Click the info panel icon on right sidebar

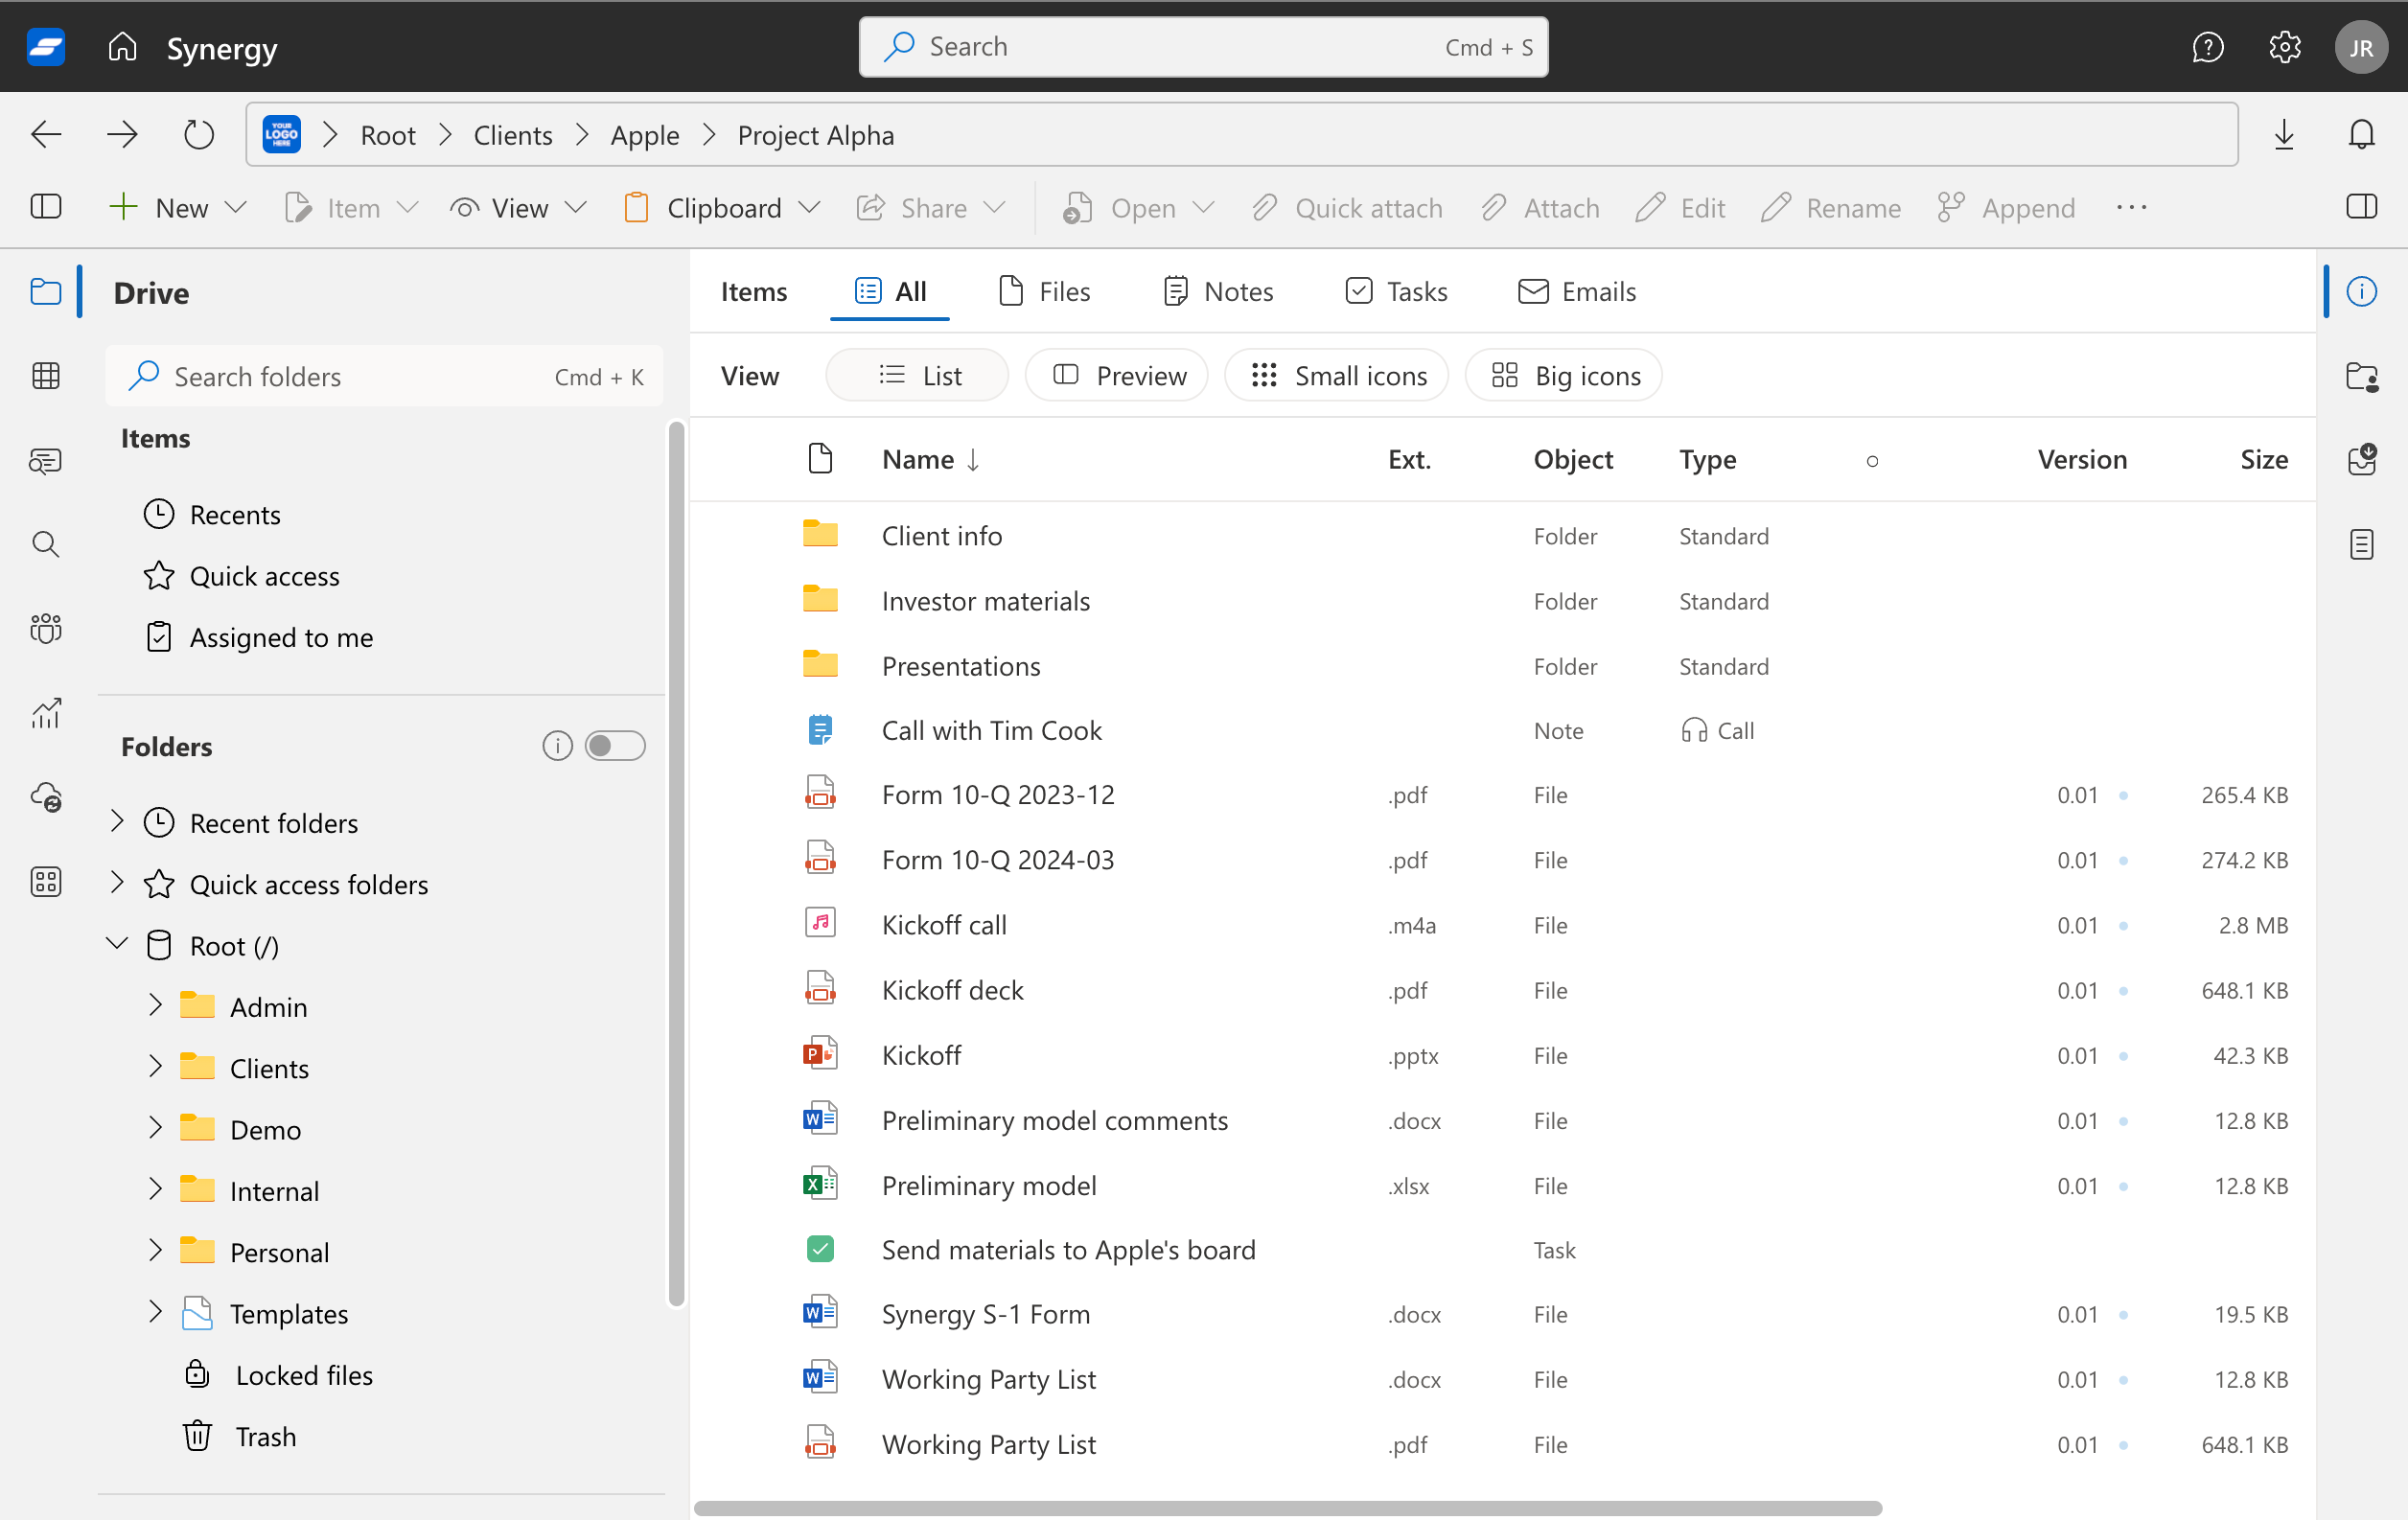[2363, 288]
